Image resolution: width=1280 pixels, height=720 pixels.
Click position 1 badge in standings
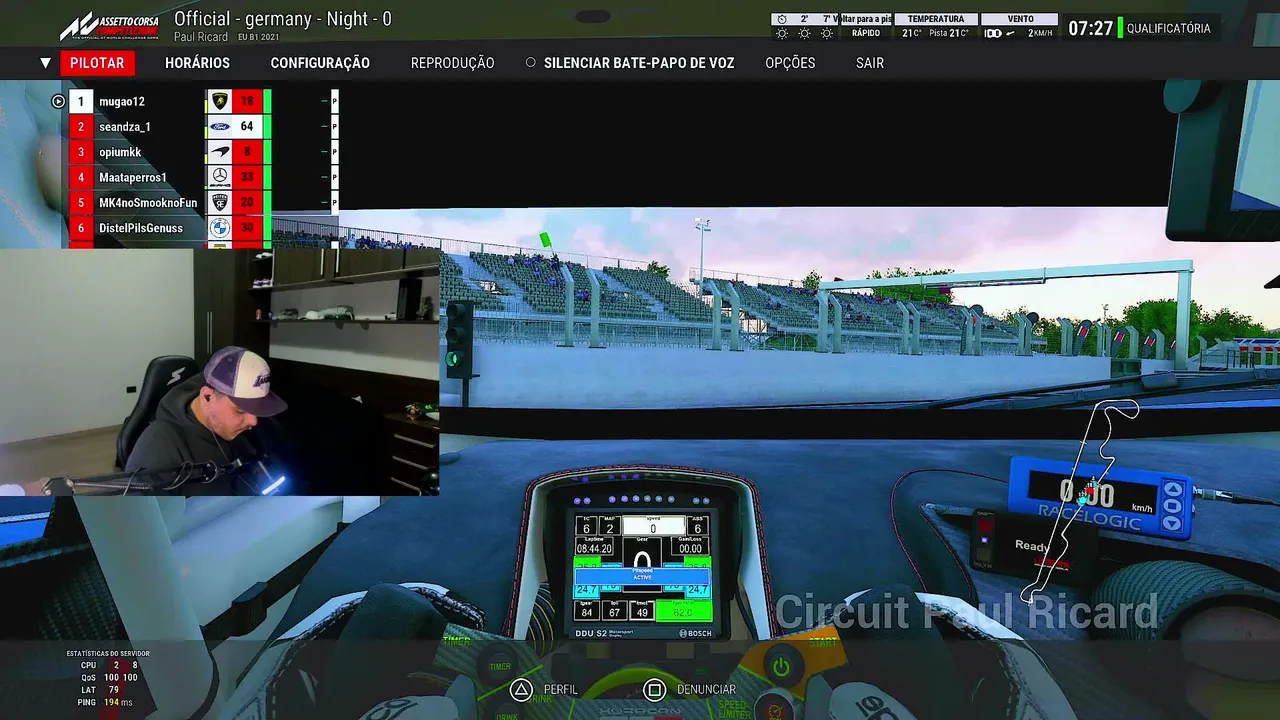(x=81, y=101)
